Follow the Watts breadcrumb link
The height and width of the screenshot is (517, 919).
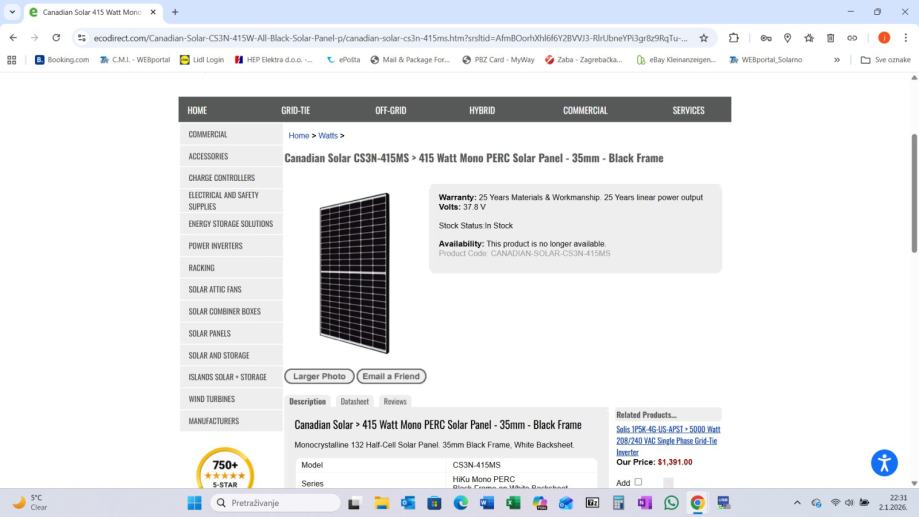[x=328, y=135]
